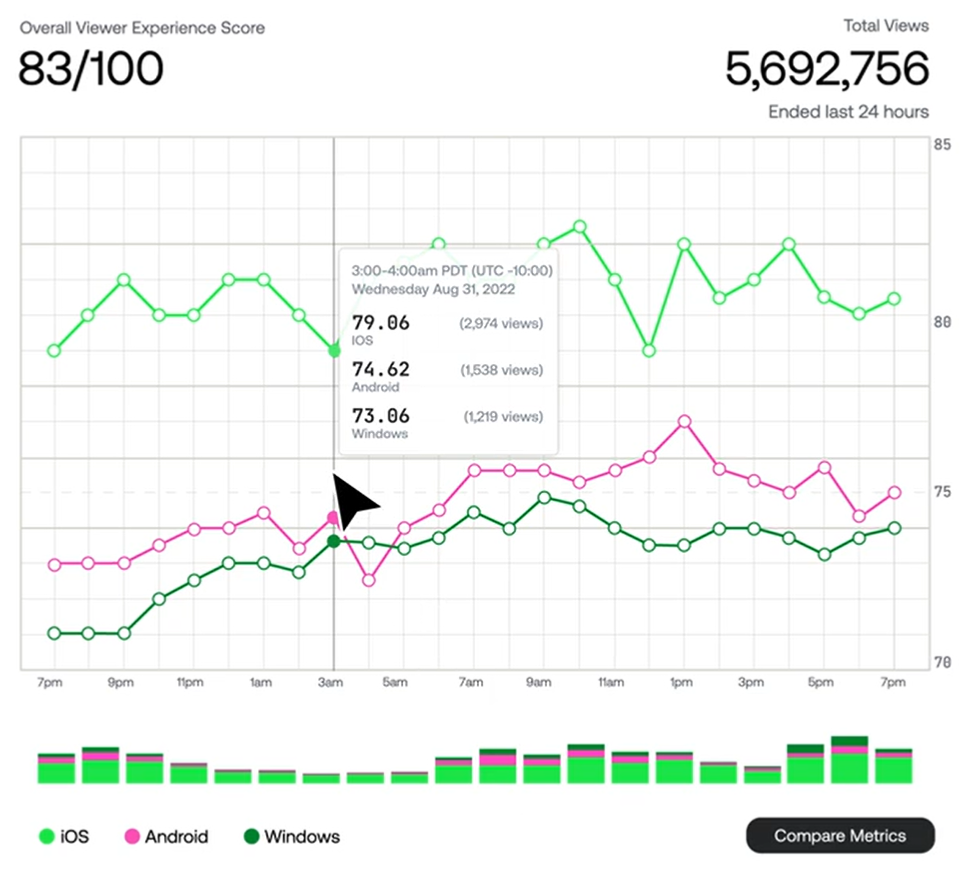
Task: Click the Android low point at 4am
Action: 369,580
